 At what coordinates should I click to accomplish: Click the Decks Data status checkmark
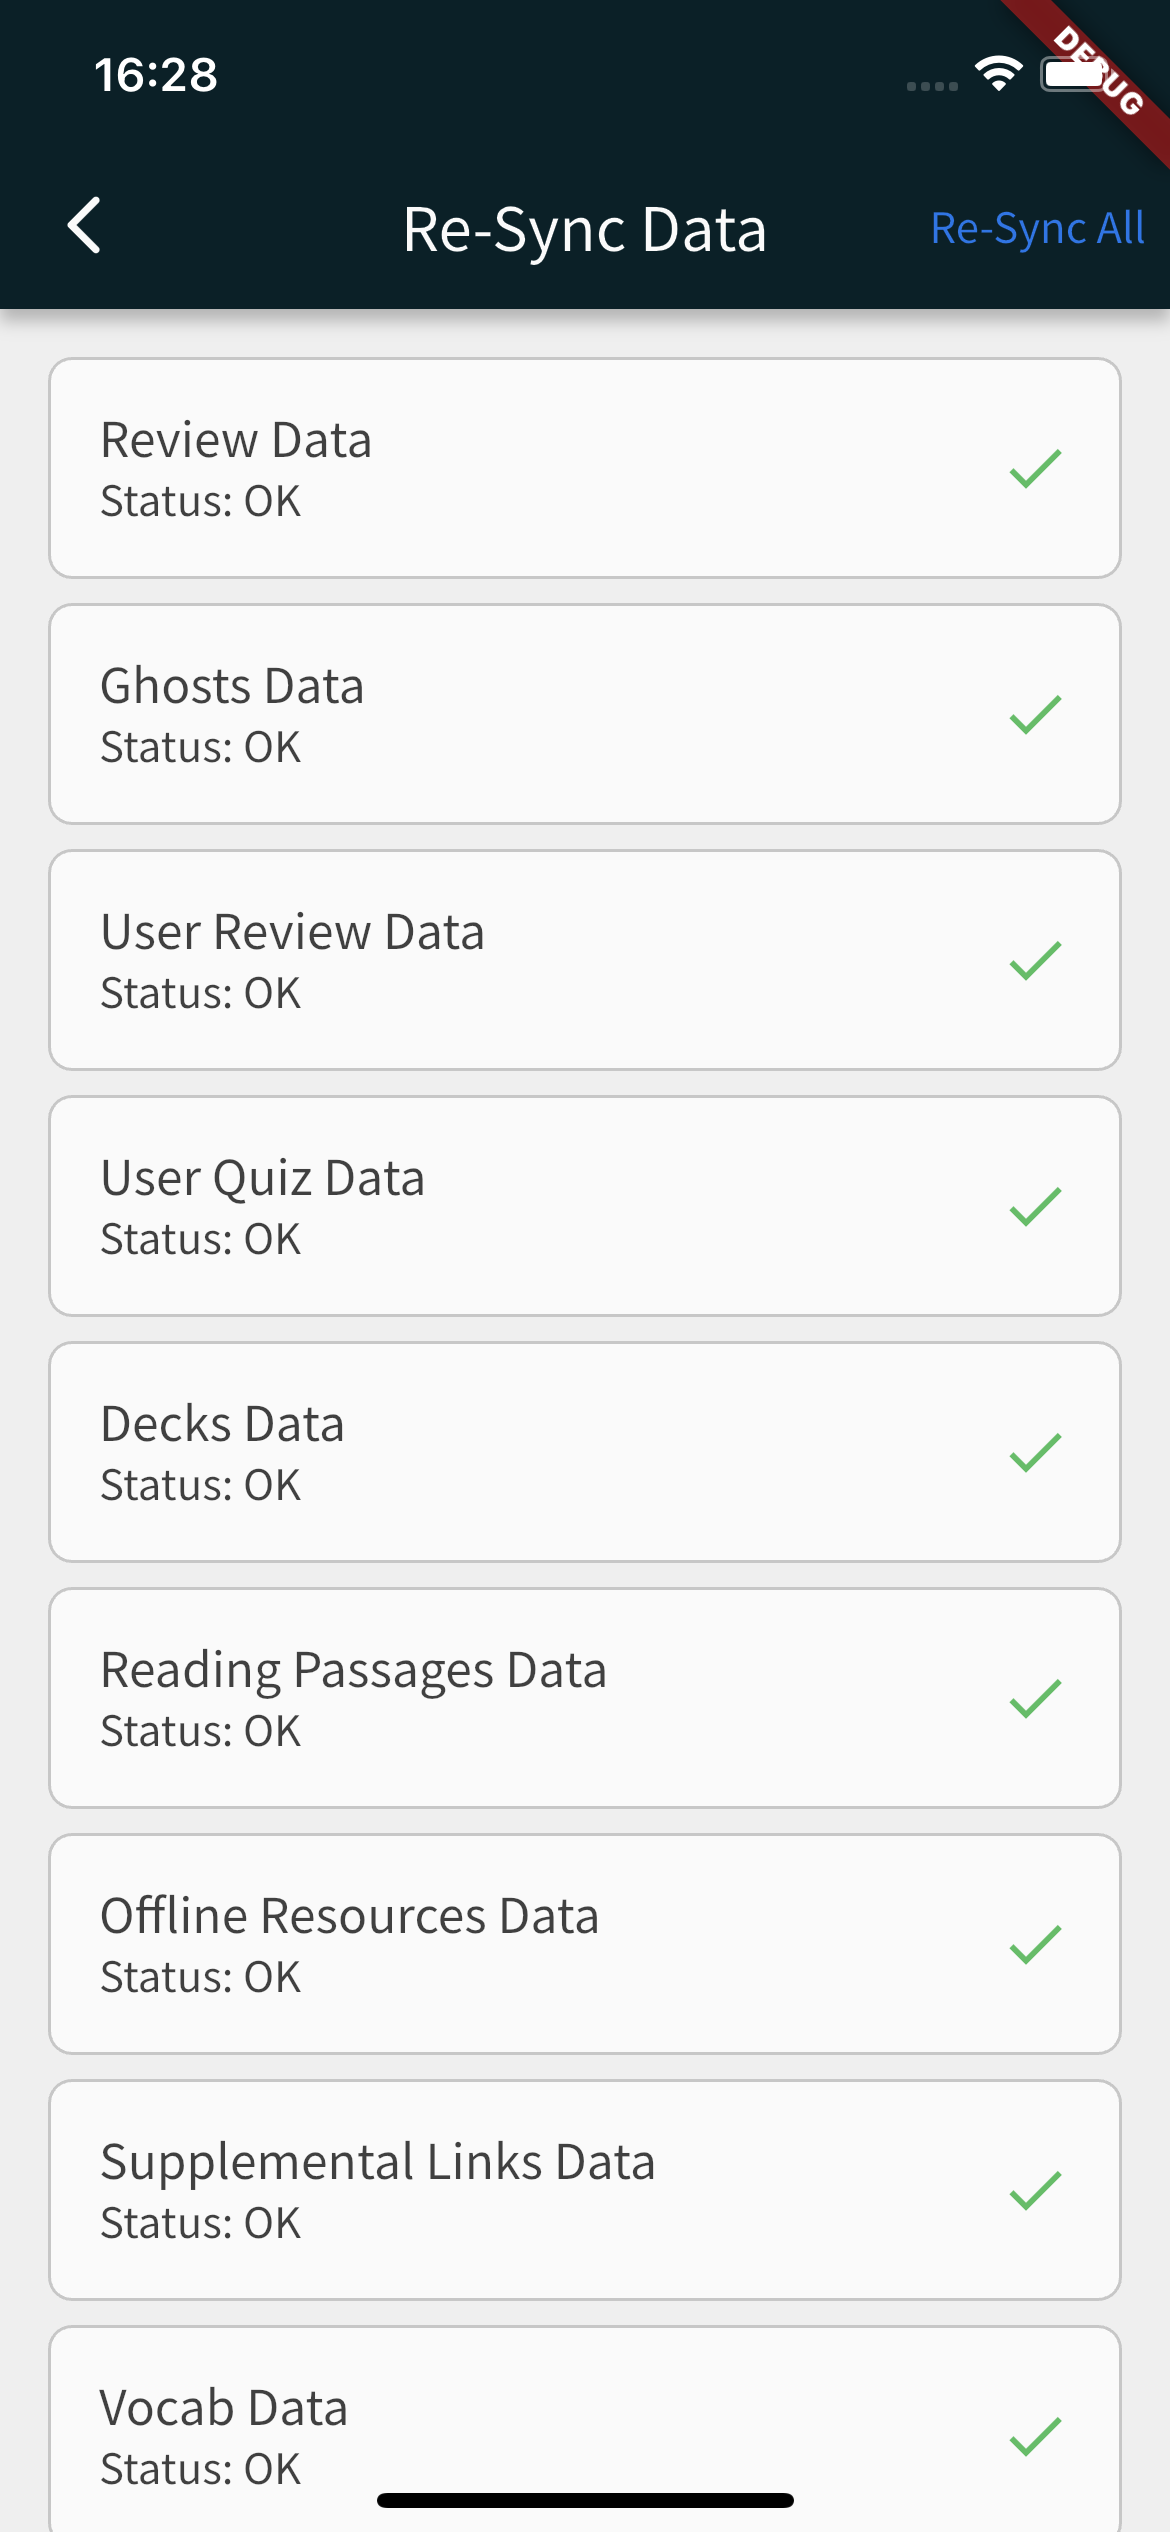1035,1453
